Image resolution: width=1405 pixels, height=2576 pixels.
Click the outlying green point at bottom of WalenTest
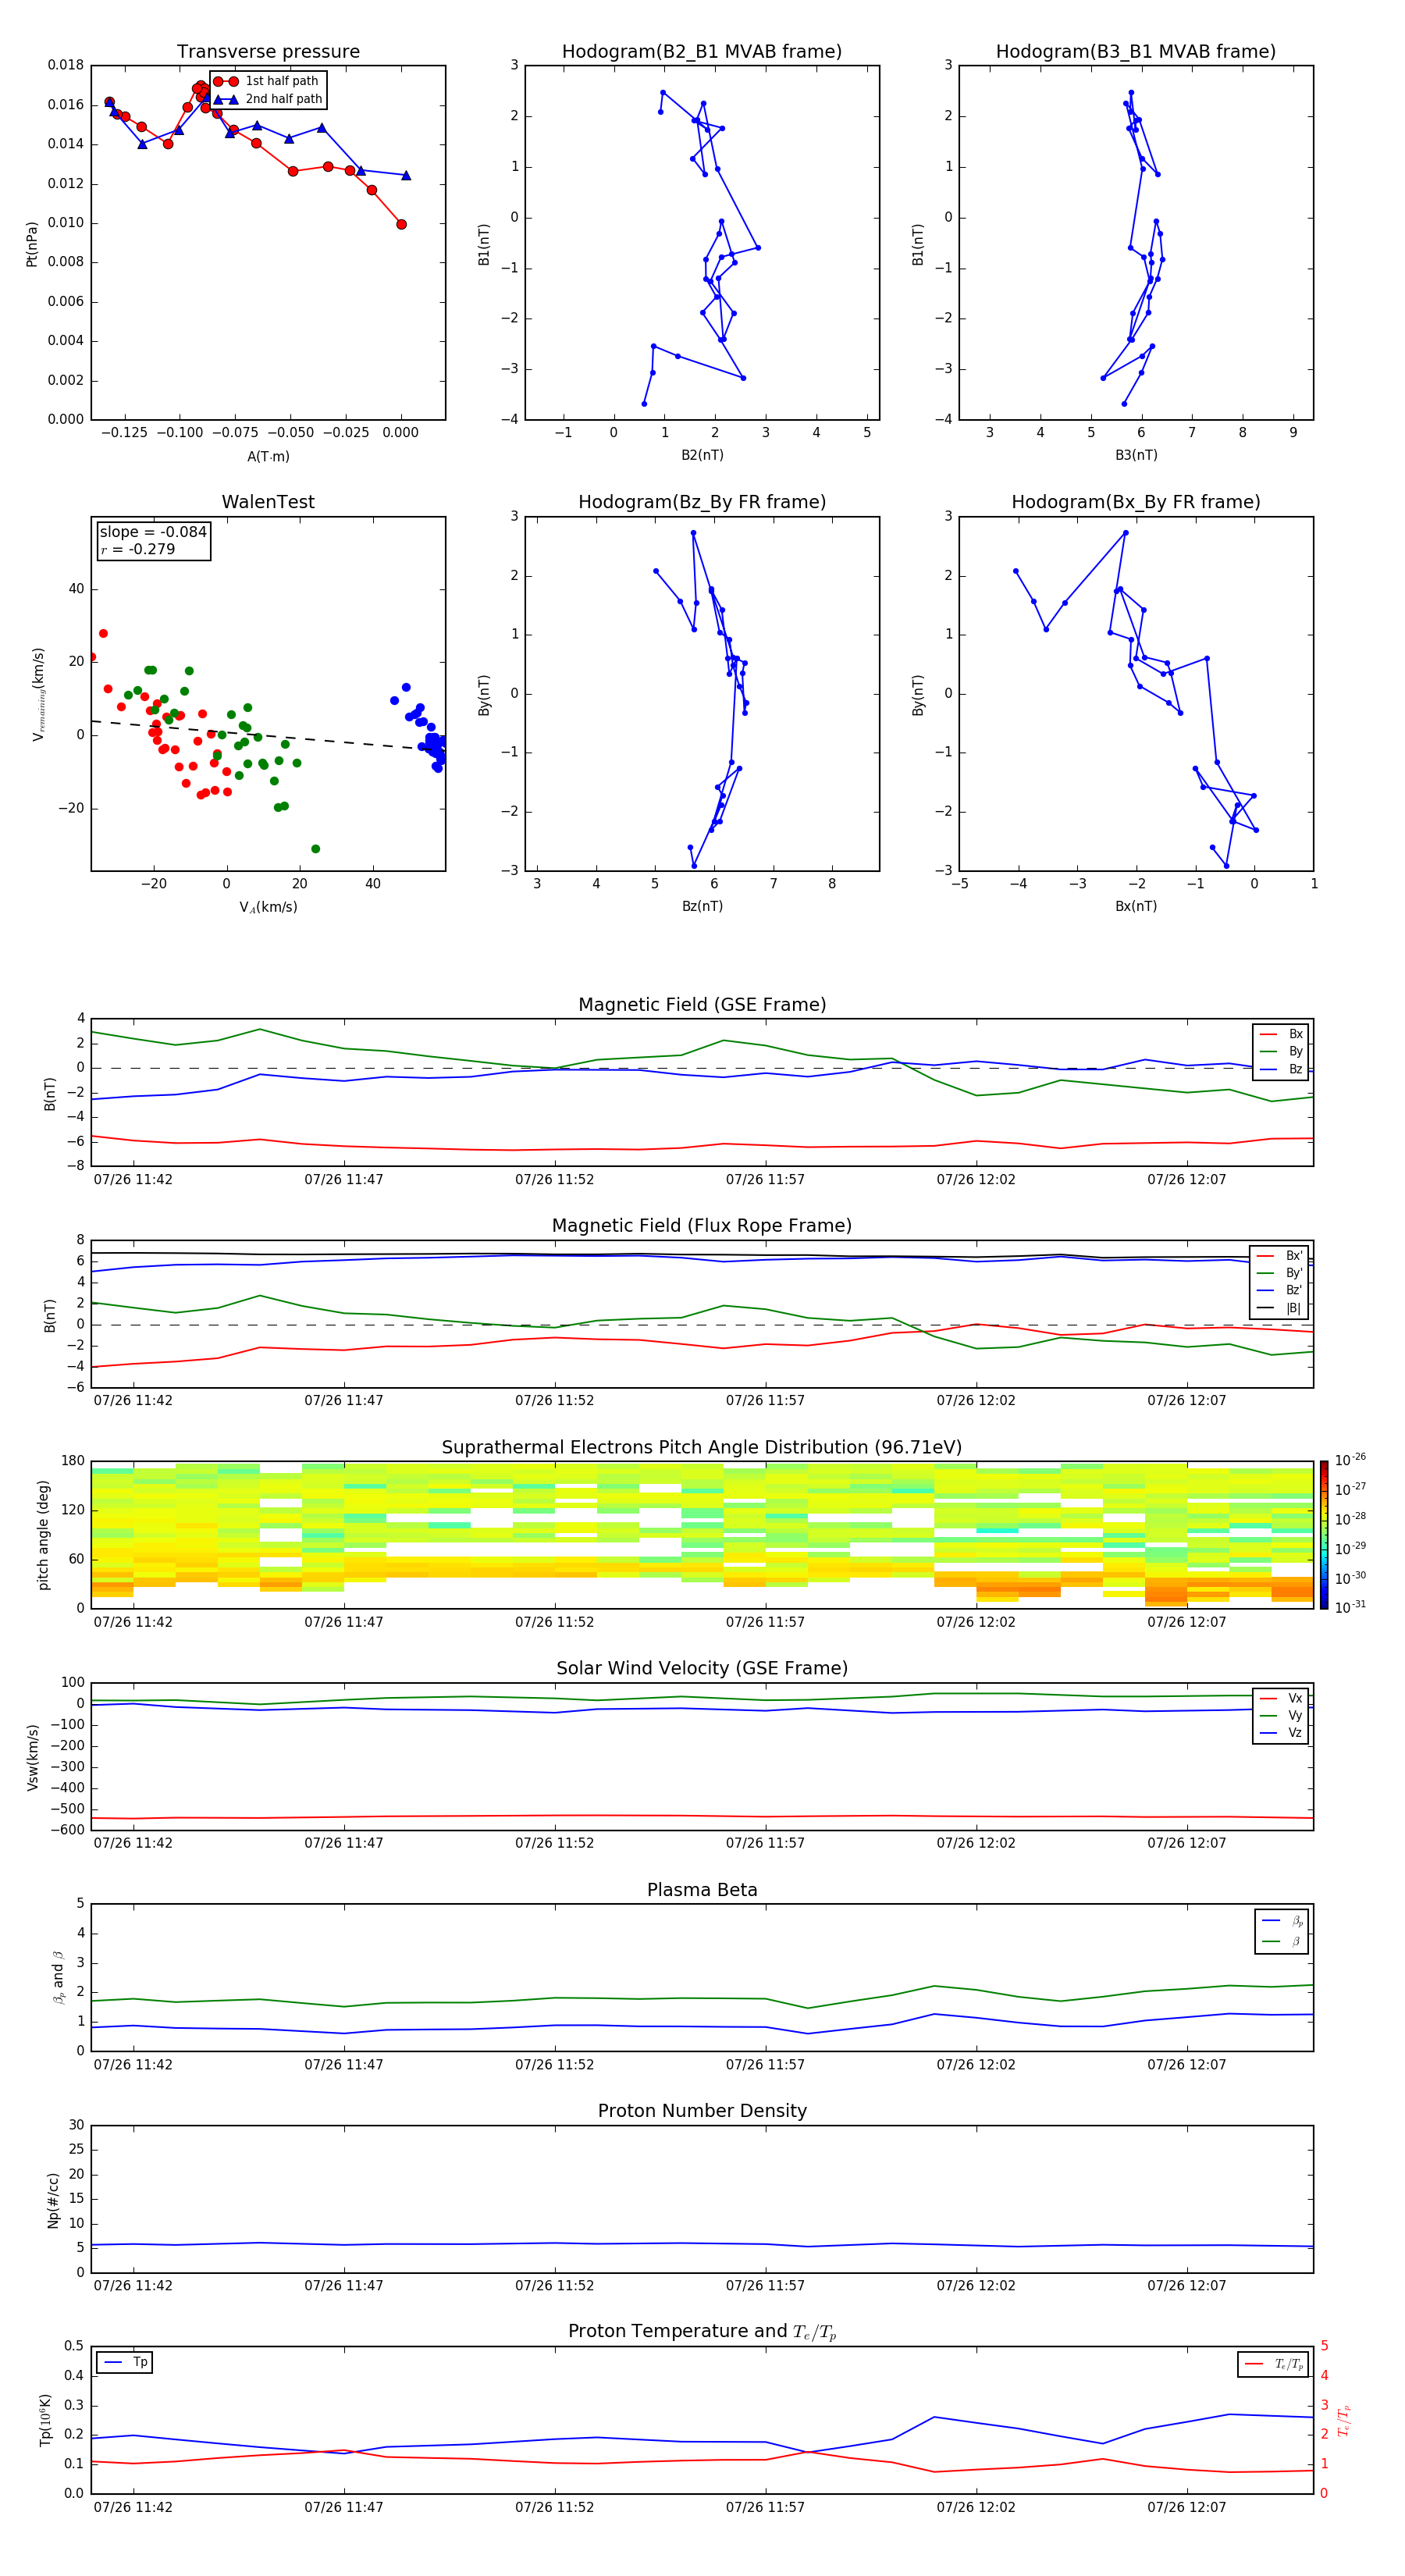pos(316,849)
